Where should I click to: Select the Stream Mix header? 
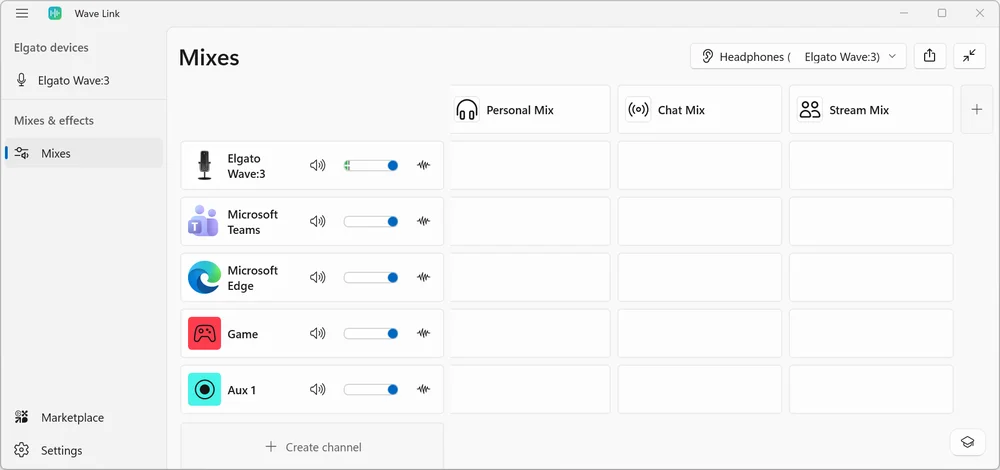tap(871, 110)
